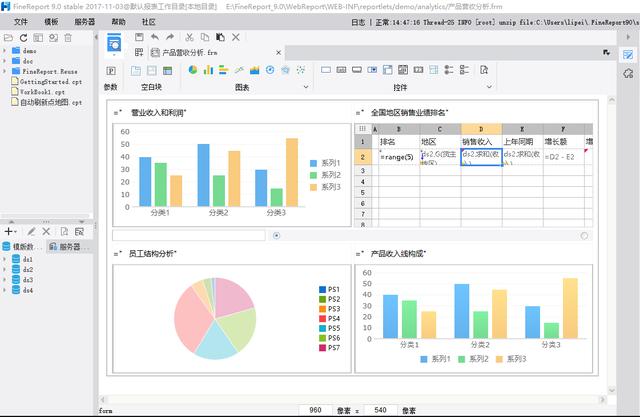The width and height of the screenshot is (640, 417).
Task: Select the radio button beside the text input
Action: 276,235
